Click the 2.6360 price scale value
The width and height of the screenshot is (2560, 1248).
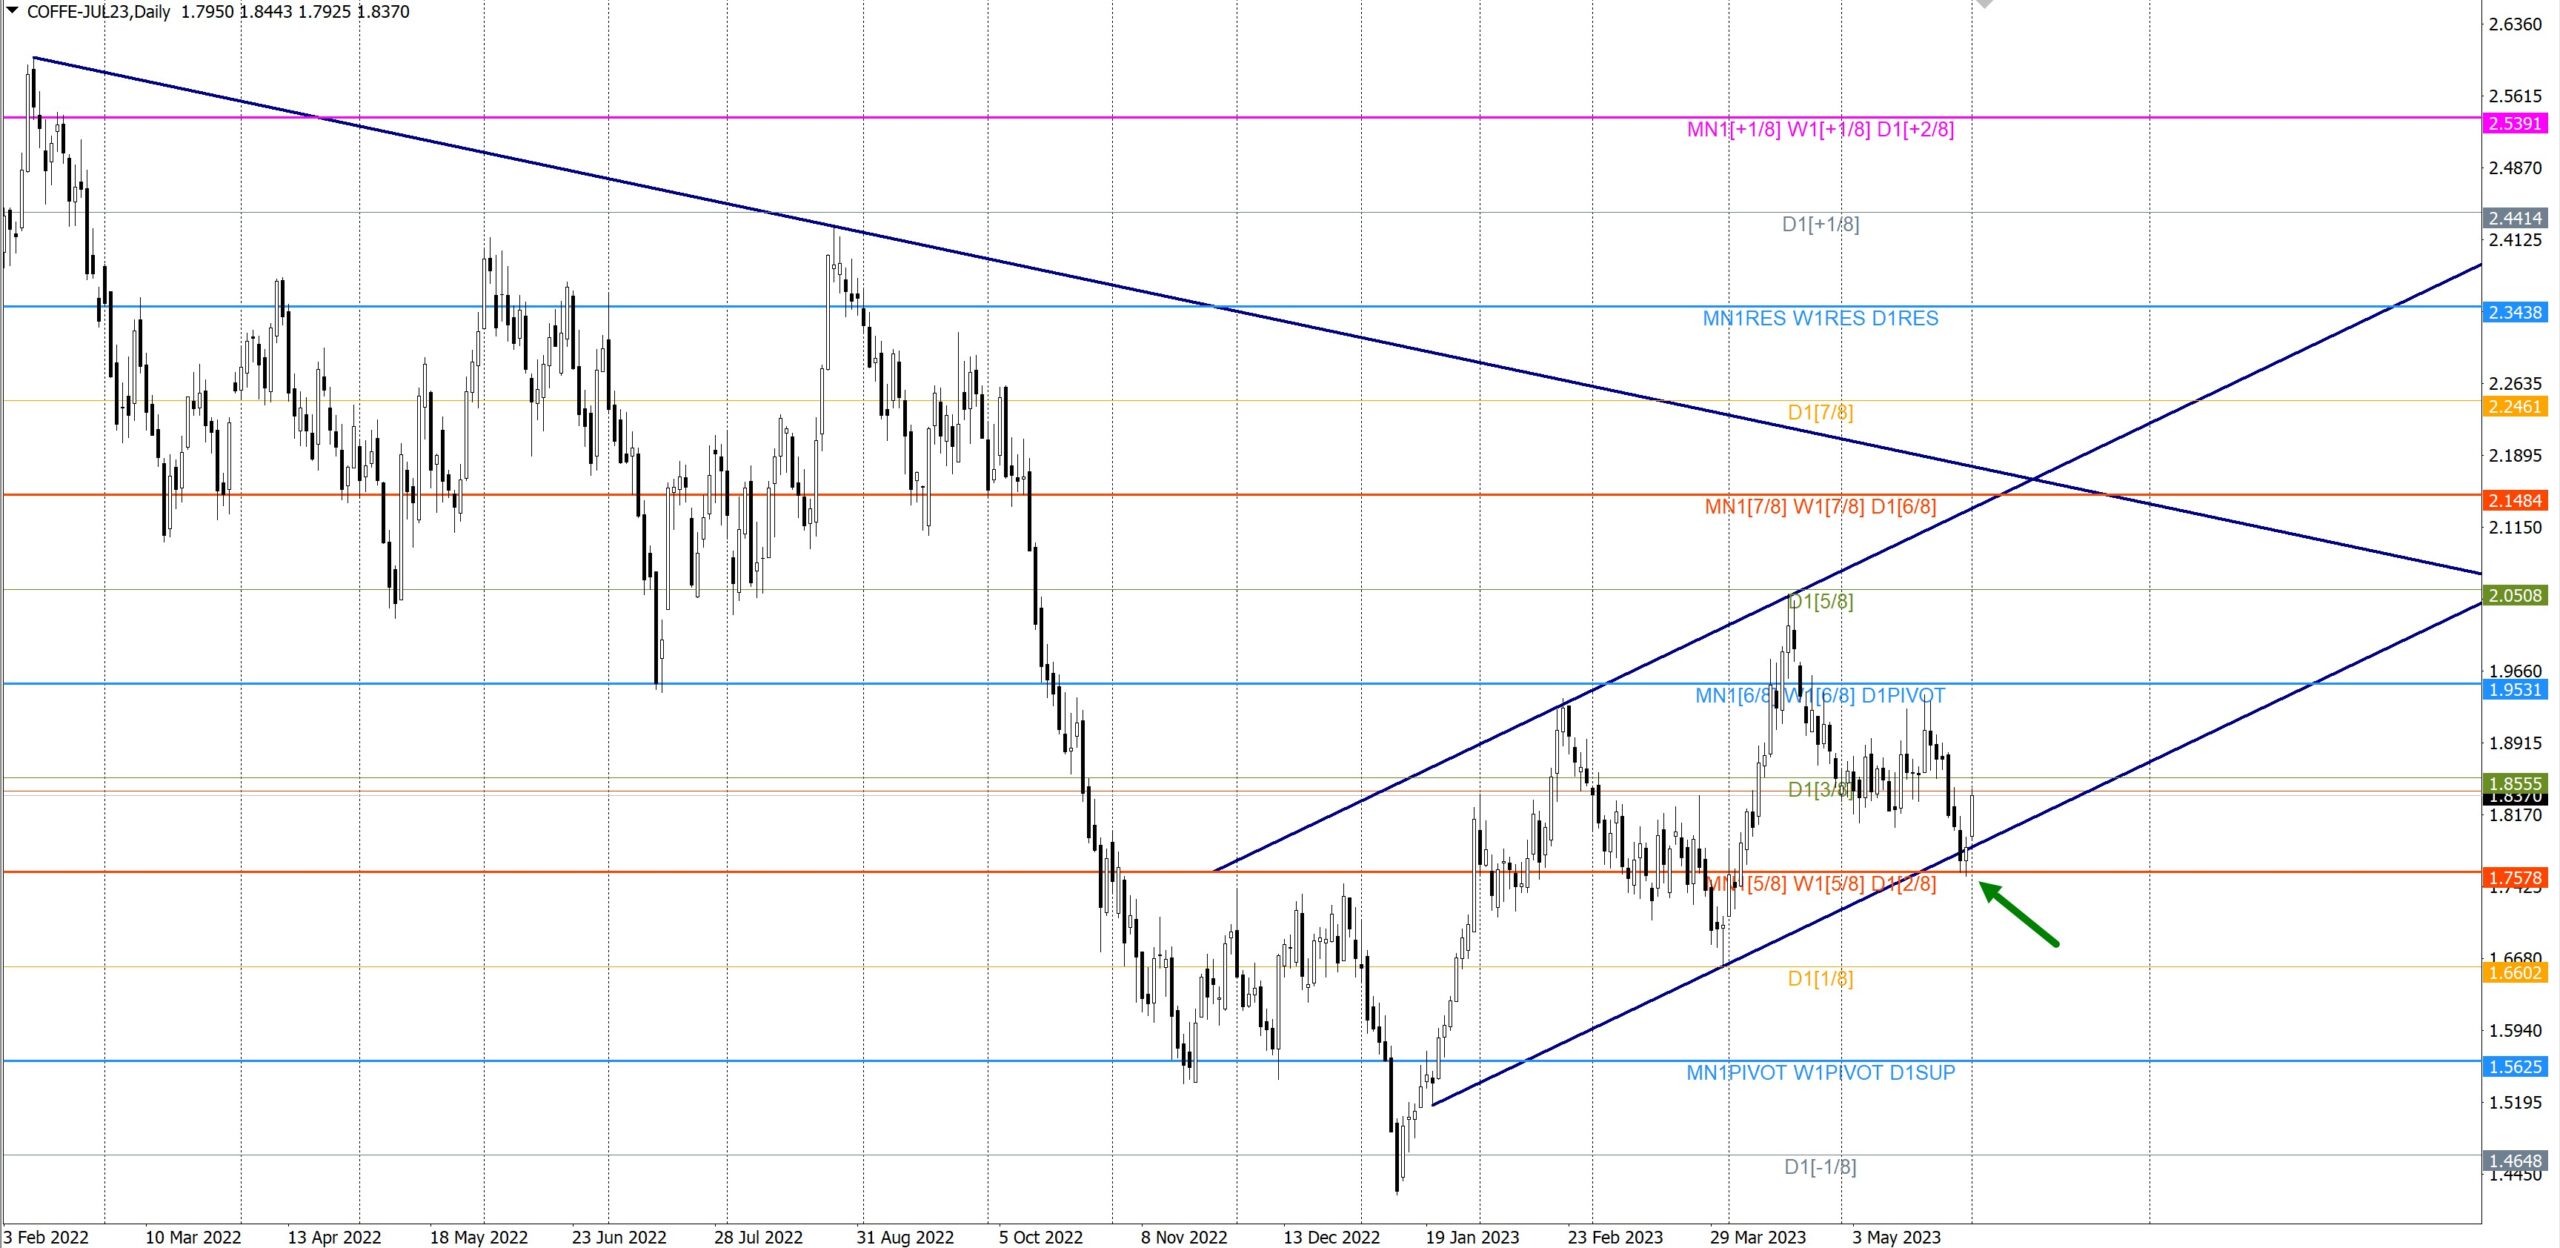[2515, 24]
